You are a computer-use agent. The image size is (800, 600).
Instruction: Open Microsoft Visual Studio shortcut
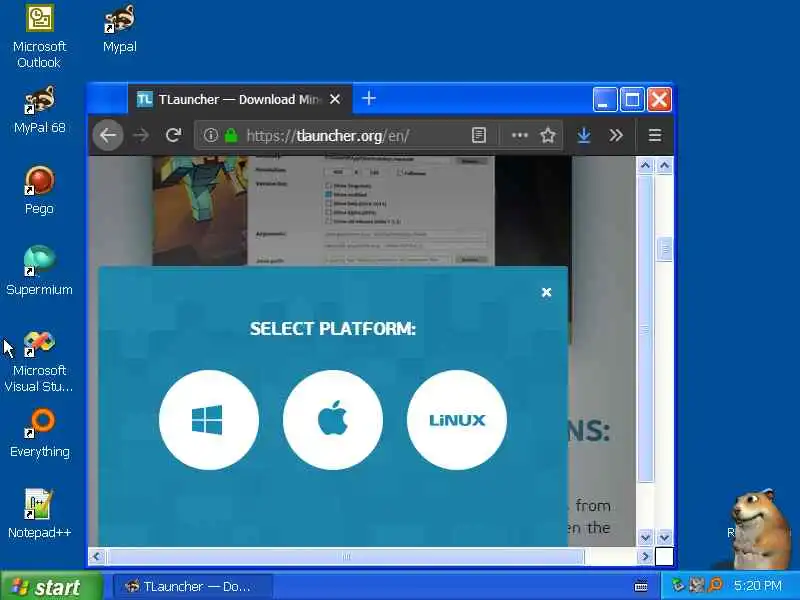coord(39,362)
